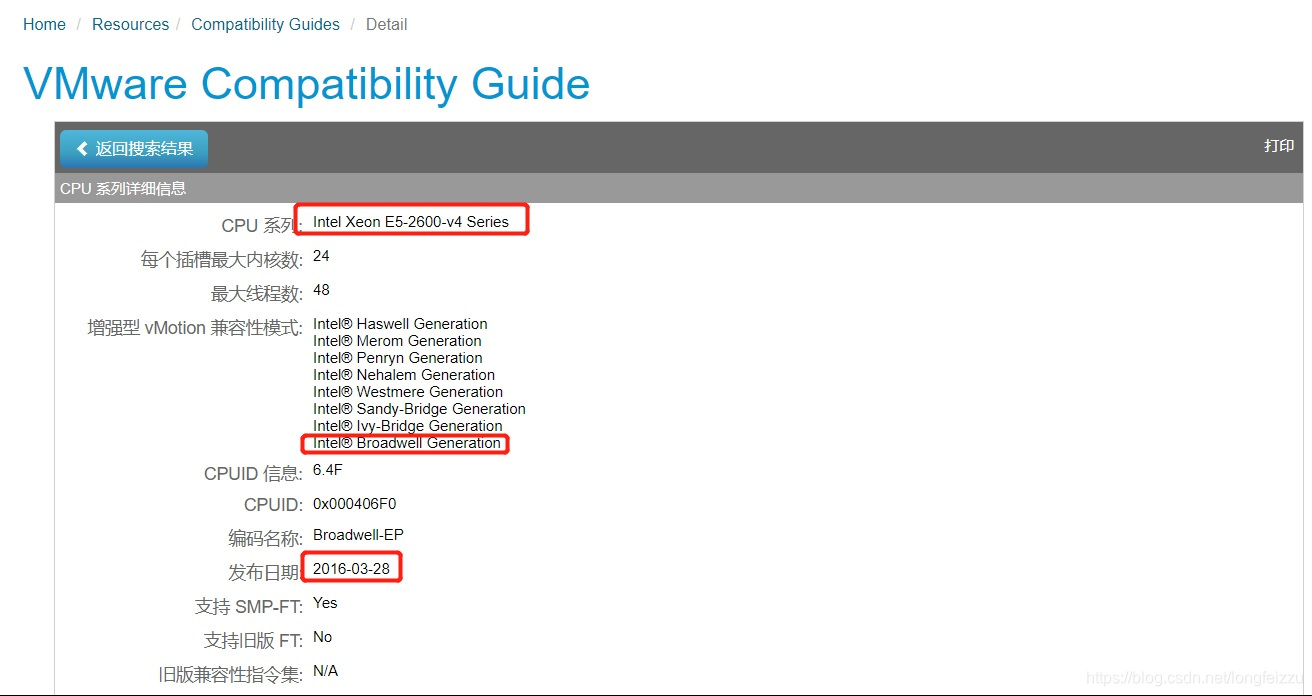Screen dimensions: 1312x696
Task: Click the 支持 SMP-FT label
Action: [x=249, y=607]
